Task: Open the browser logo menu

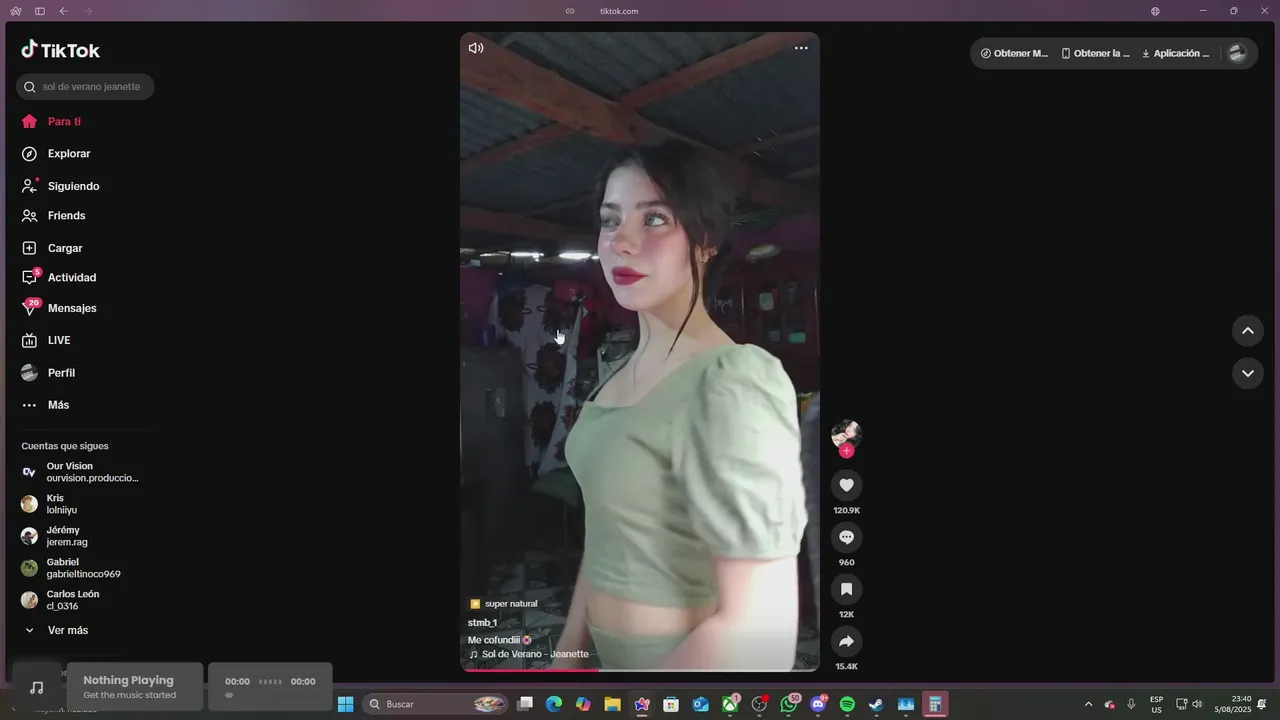Action: pos(15,11)
